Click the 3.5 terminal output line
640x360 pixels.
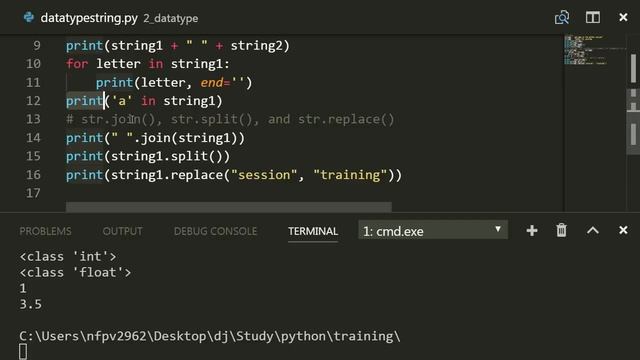pyautogui.click(x=31, y=304)
